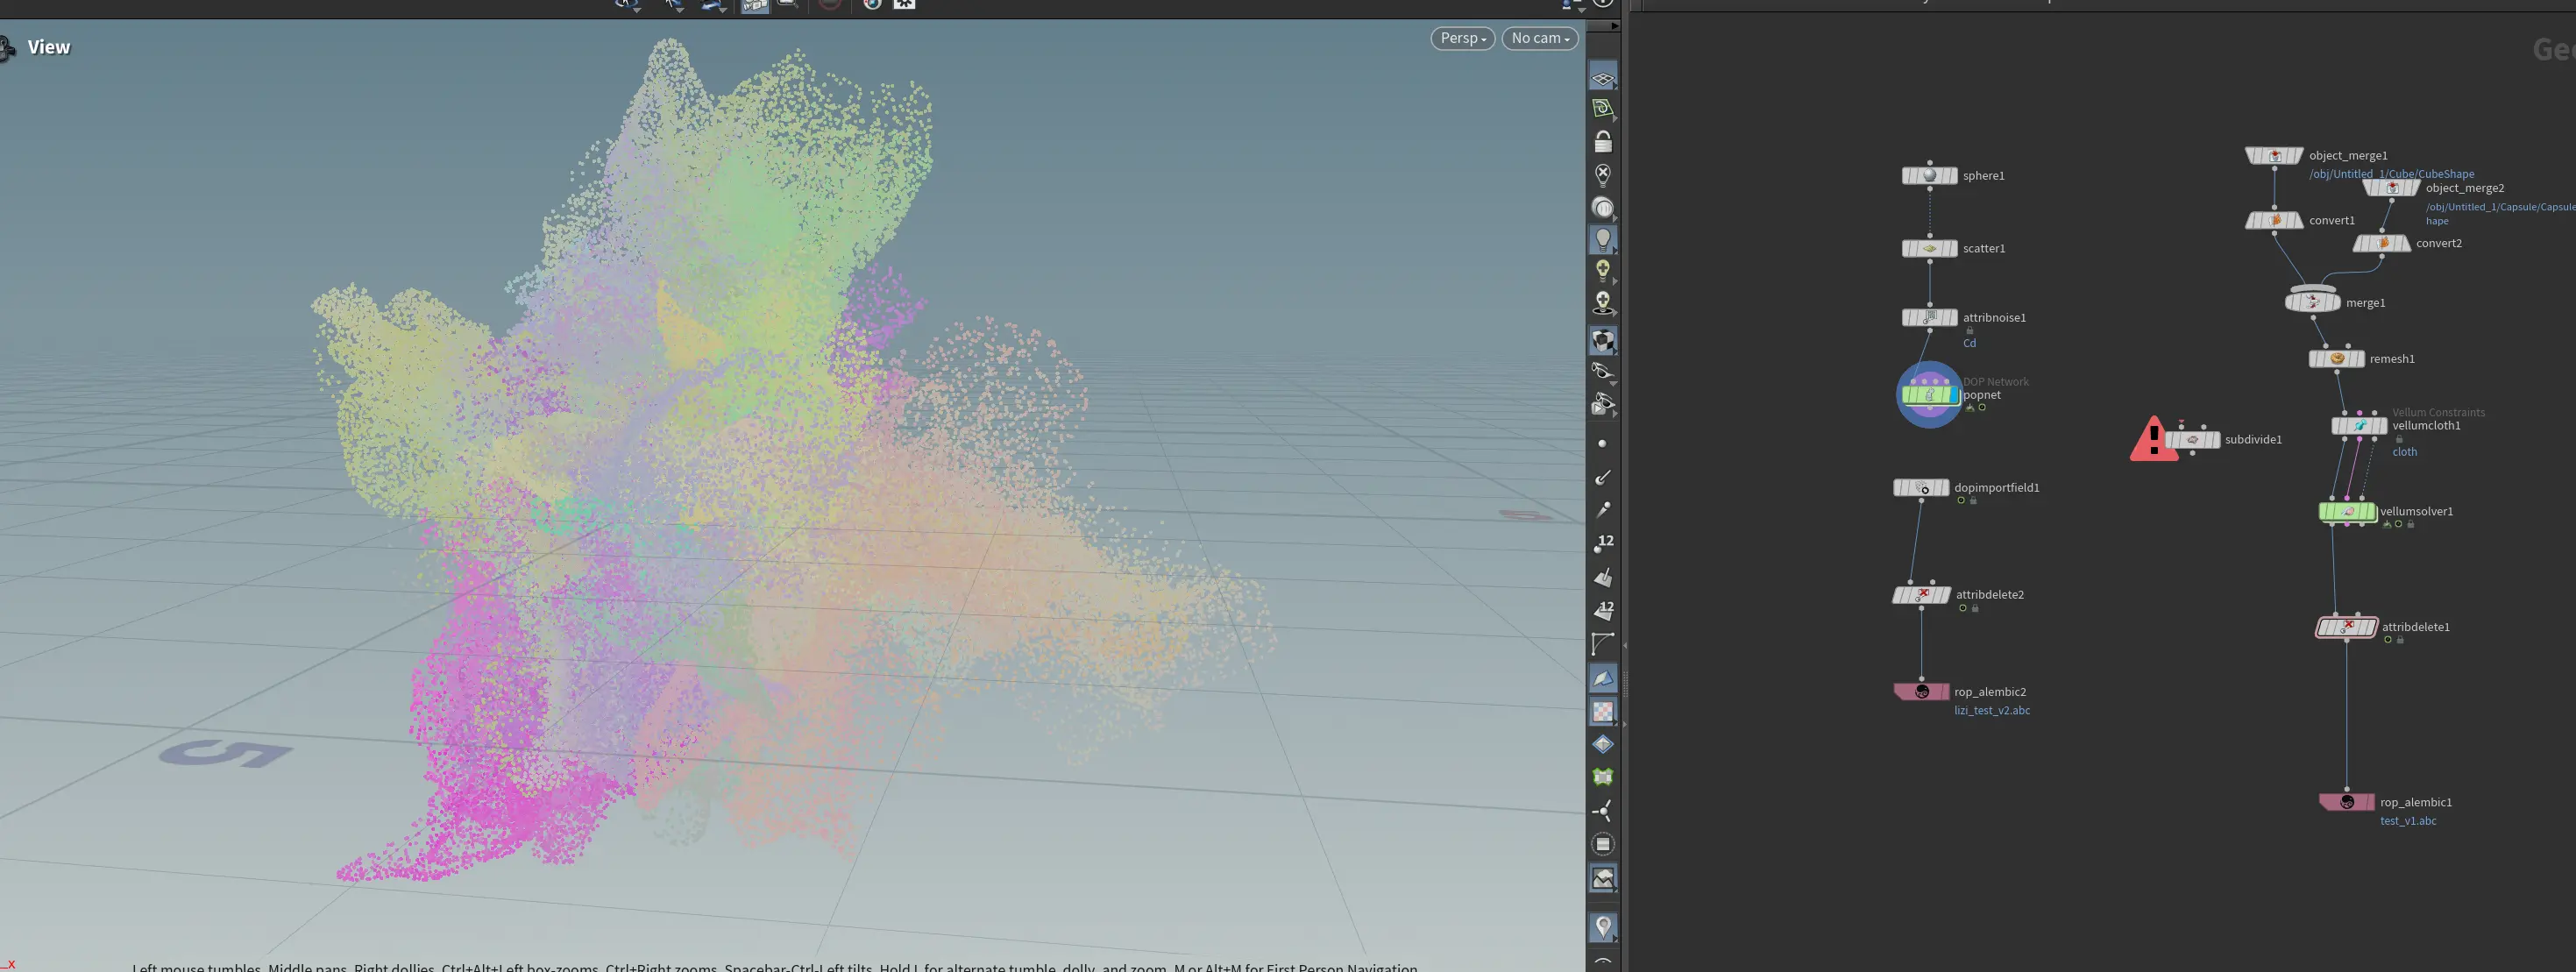
Task: Click the reference plane icon below the grid icon
Action: pos(1603,109)
